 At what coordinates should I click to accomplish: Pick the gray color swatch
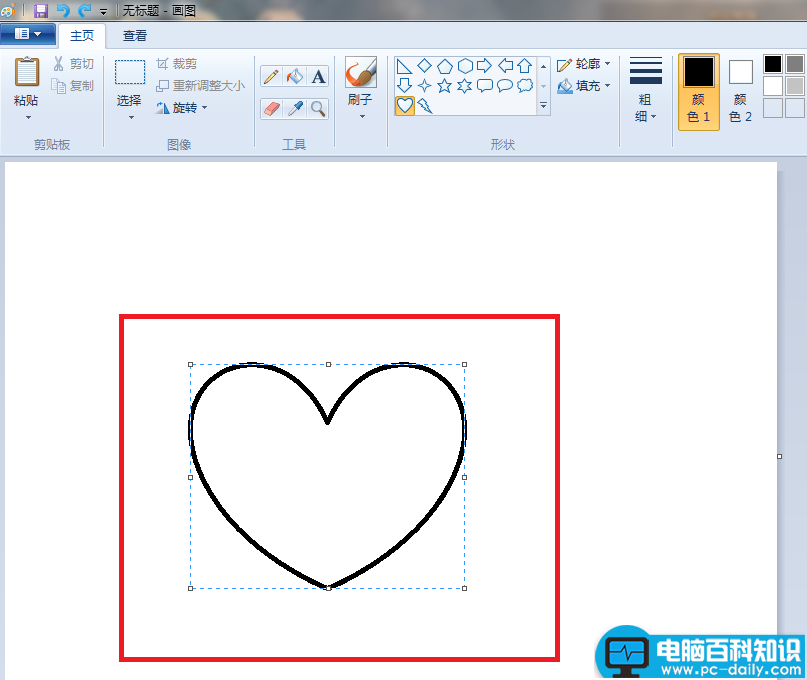(794, 64)
